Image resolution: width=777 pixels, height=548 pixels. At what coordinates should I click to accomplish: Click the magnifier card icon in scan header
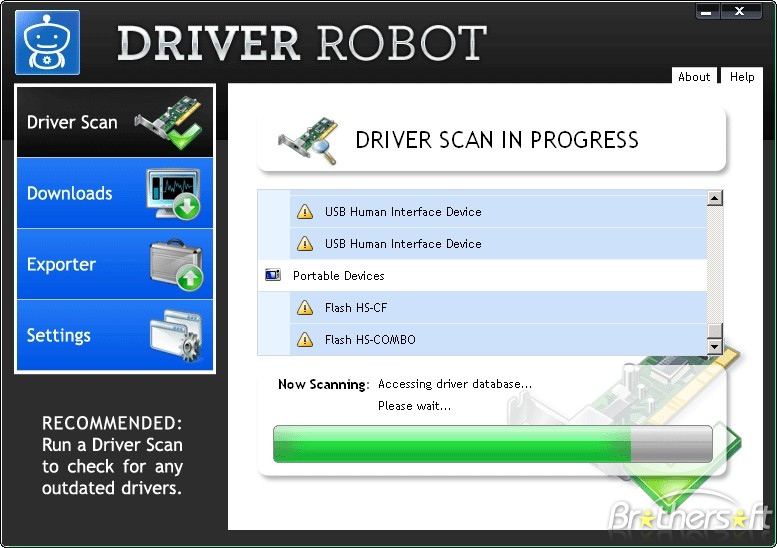(x=305, y=140)
